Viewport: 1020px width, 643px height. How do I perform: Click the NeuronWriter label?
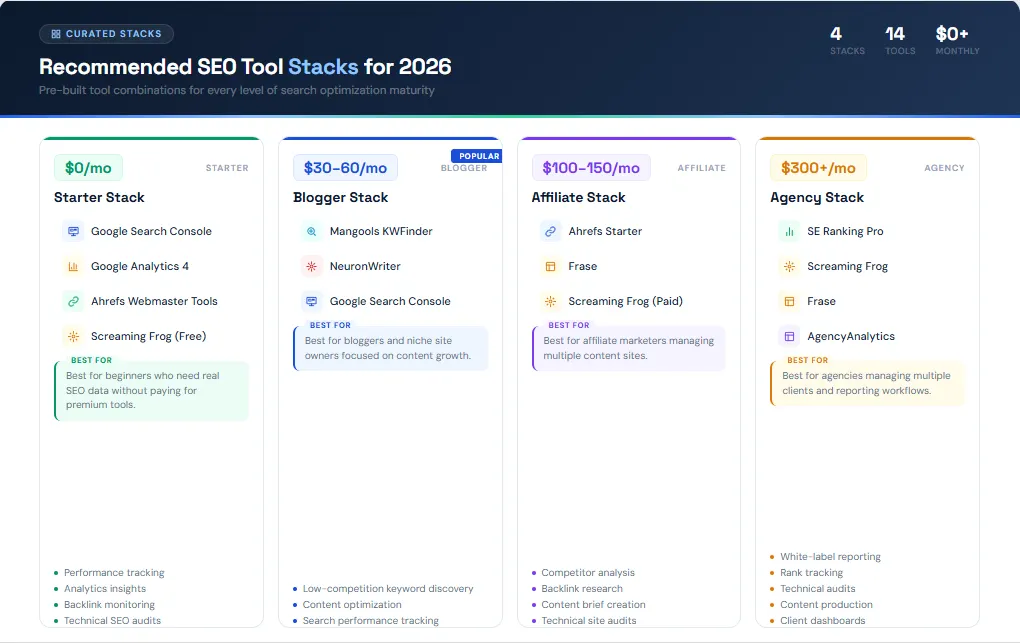point(365,266)
